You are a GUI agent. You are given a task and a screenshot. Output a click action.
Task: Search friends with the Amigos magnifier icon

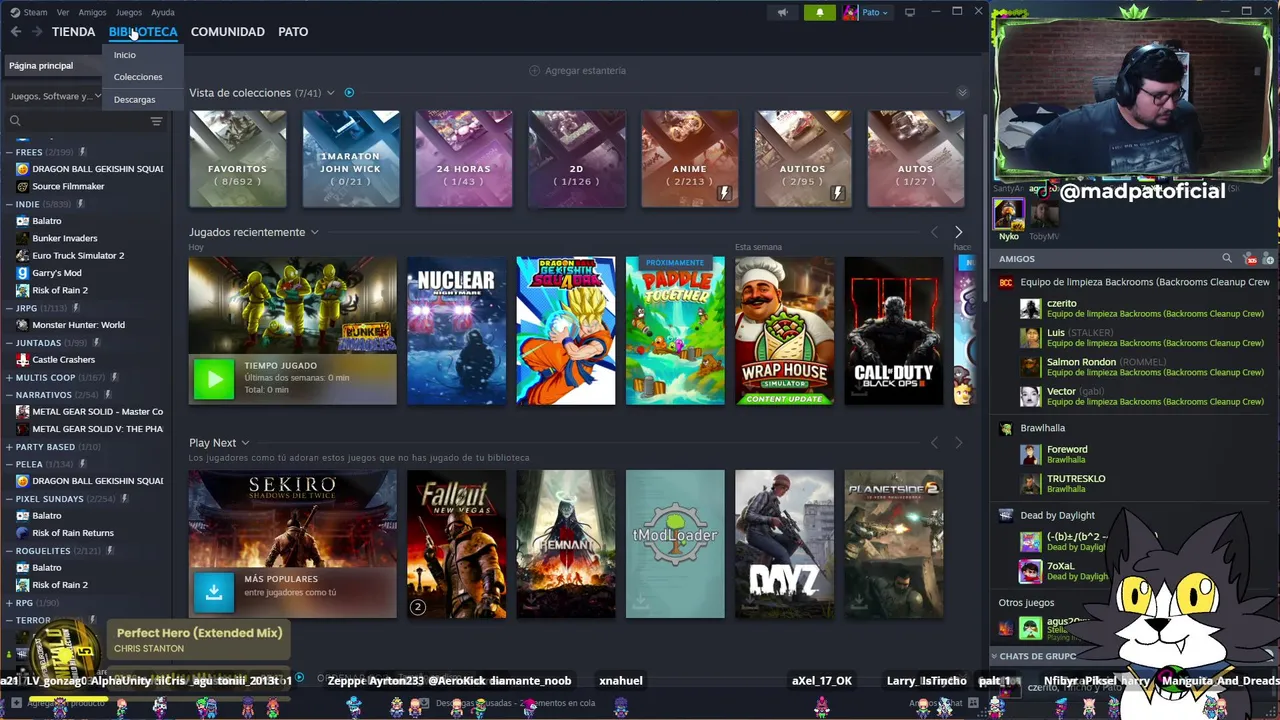click(1227, 259)
